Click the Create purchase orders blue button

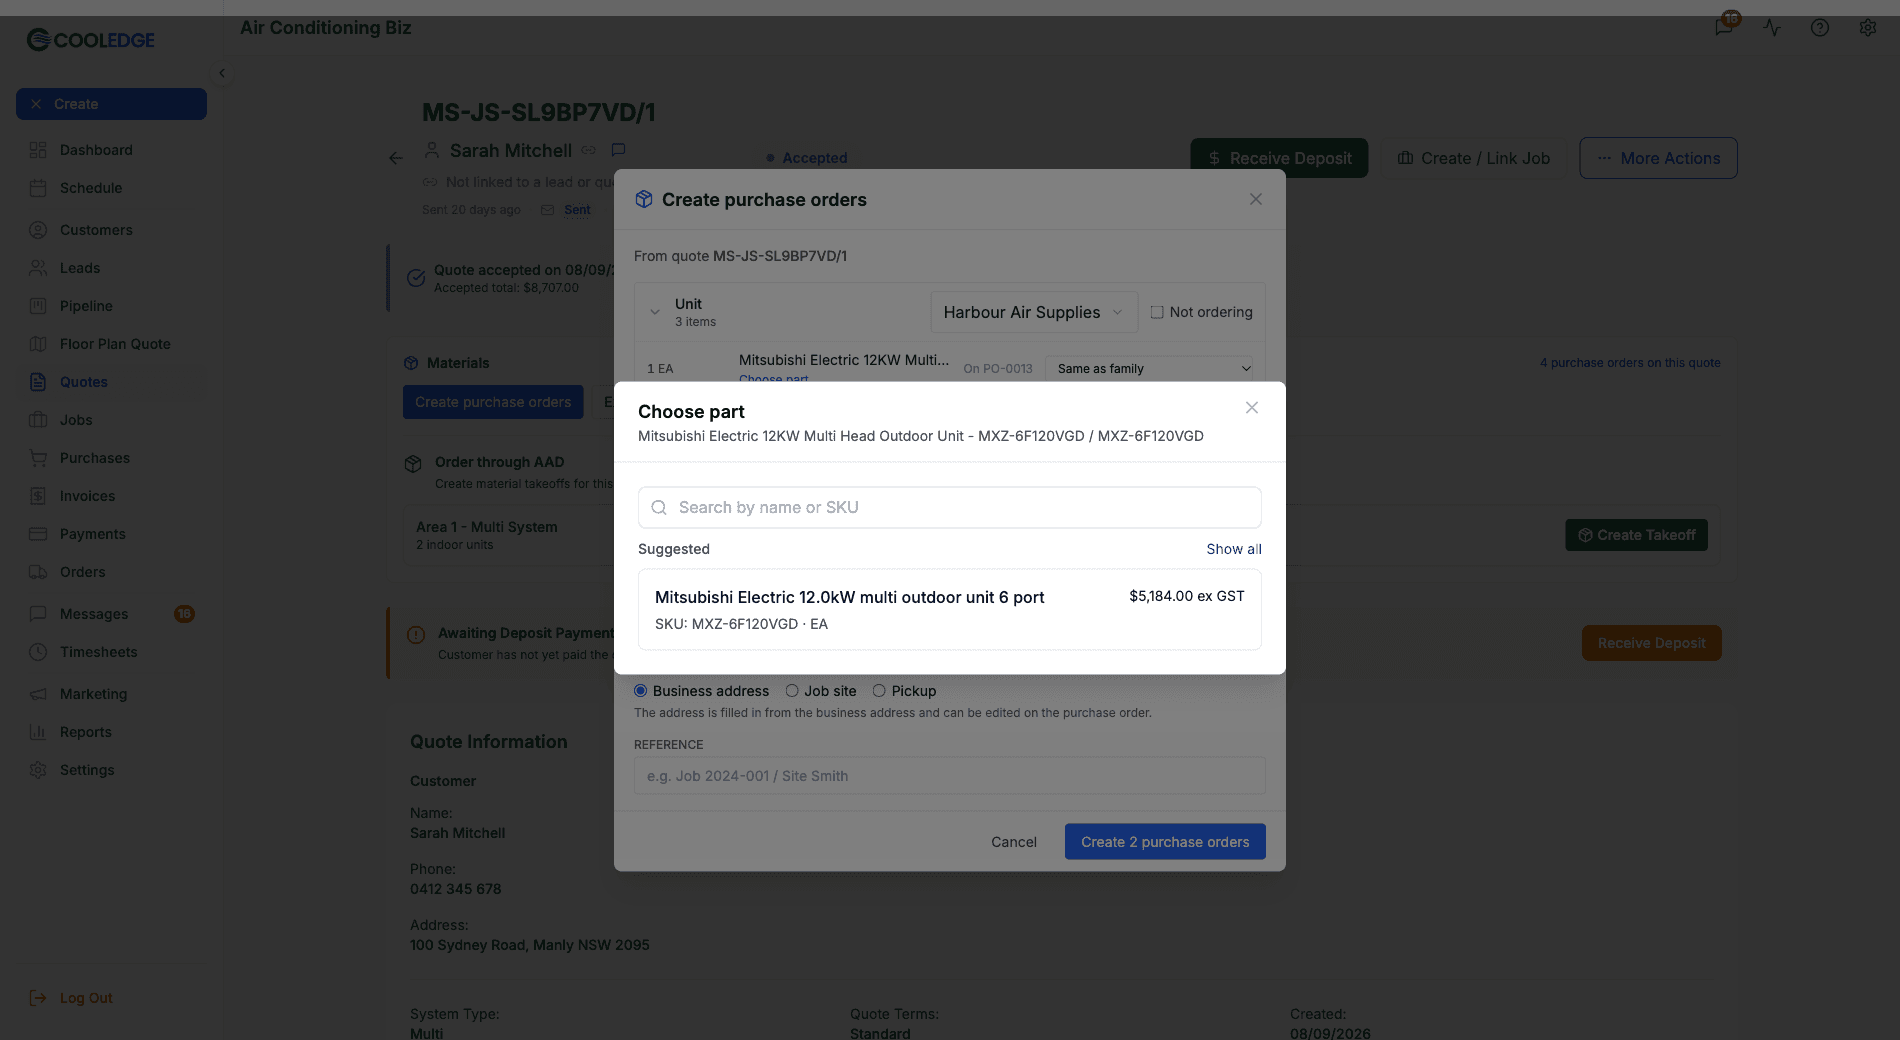coord(493,402)
